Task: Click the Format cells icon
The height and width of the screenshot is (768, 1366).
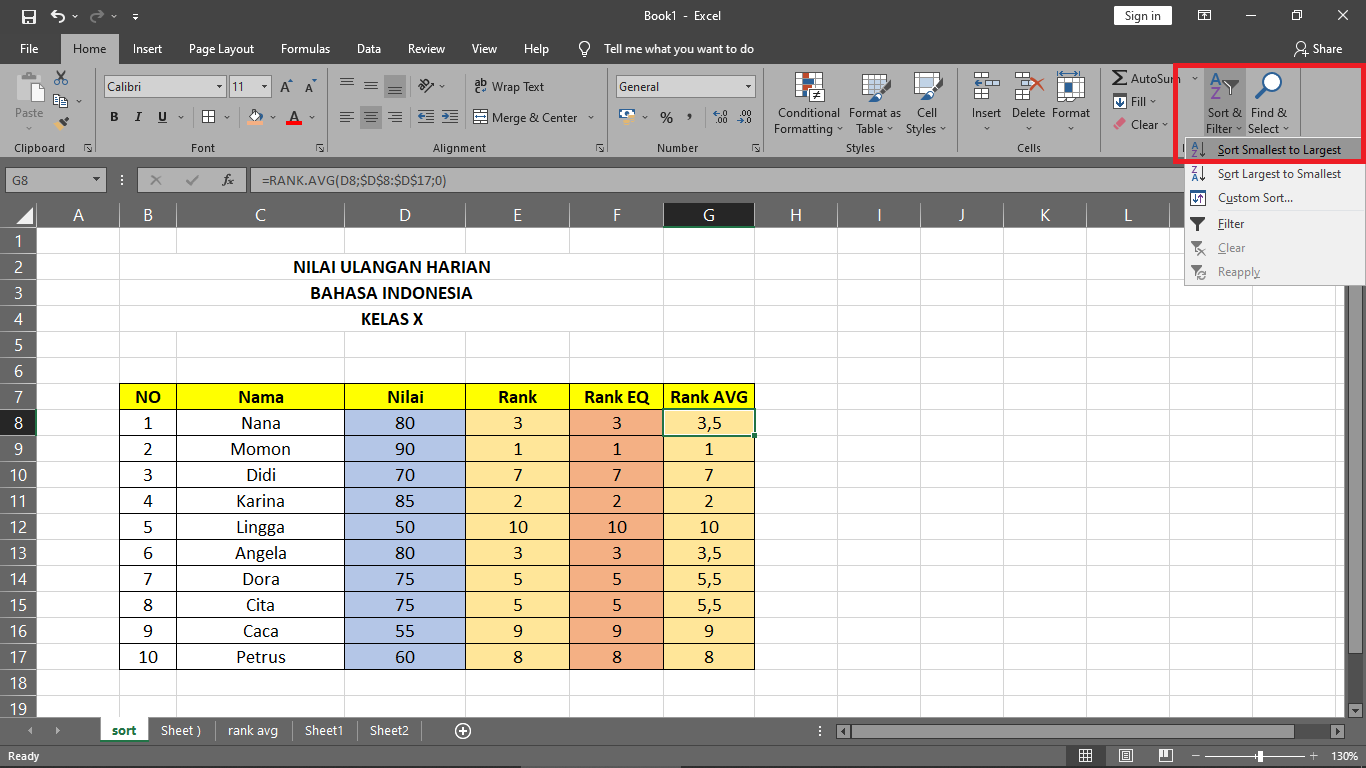Action: [x=1070, y=88]
